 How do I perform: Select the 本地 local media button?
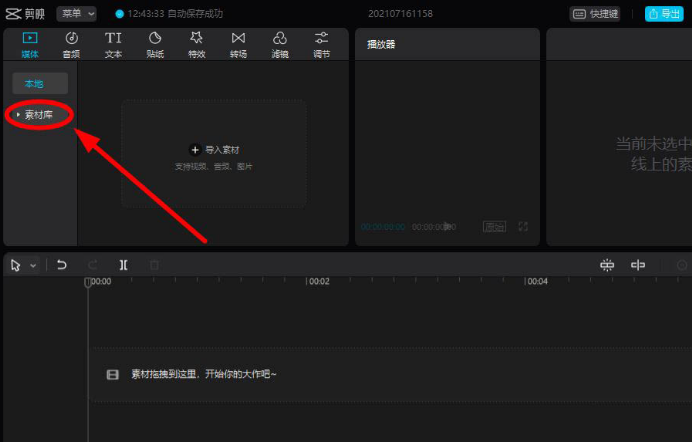point(40,83)
